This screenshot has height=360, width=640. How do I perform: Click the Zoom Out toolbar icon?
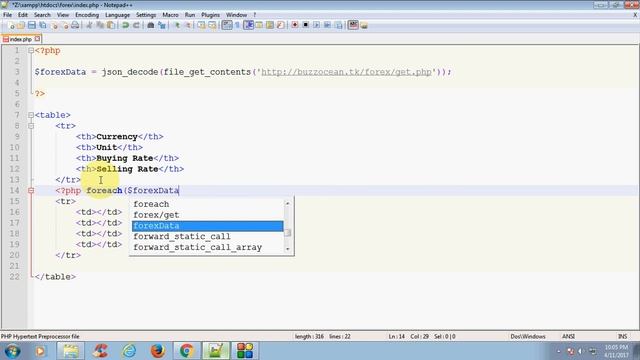pyautogui.click(x=188, y=25)
